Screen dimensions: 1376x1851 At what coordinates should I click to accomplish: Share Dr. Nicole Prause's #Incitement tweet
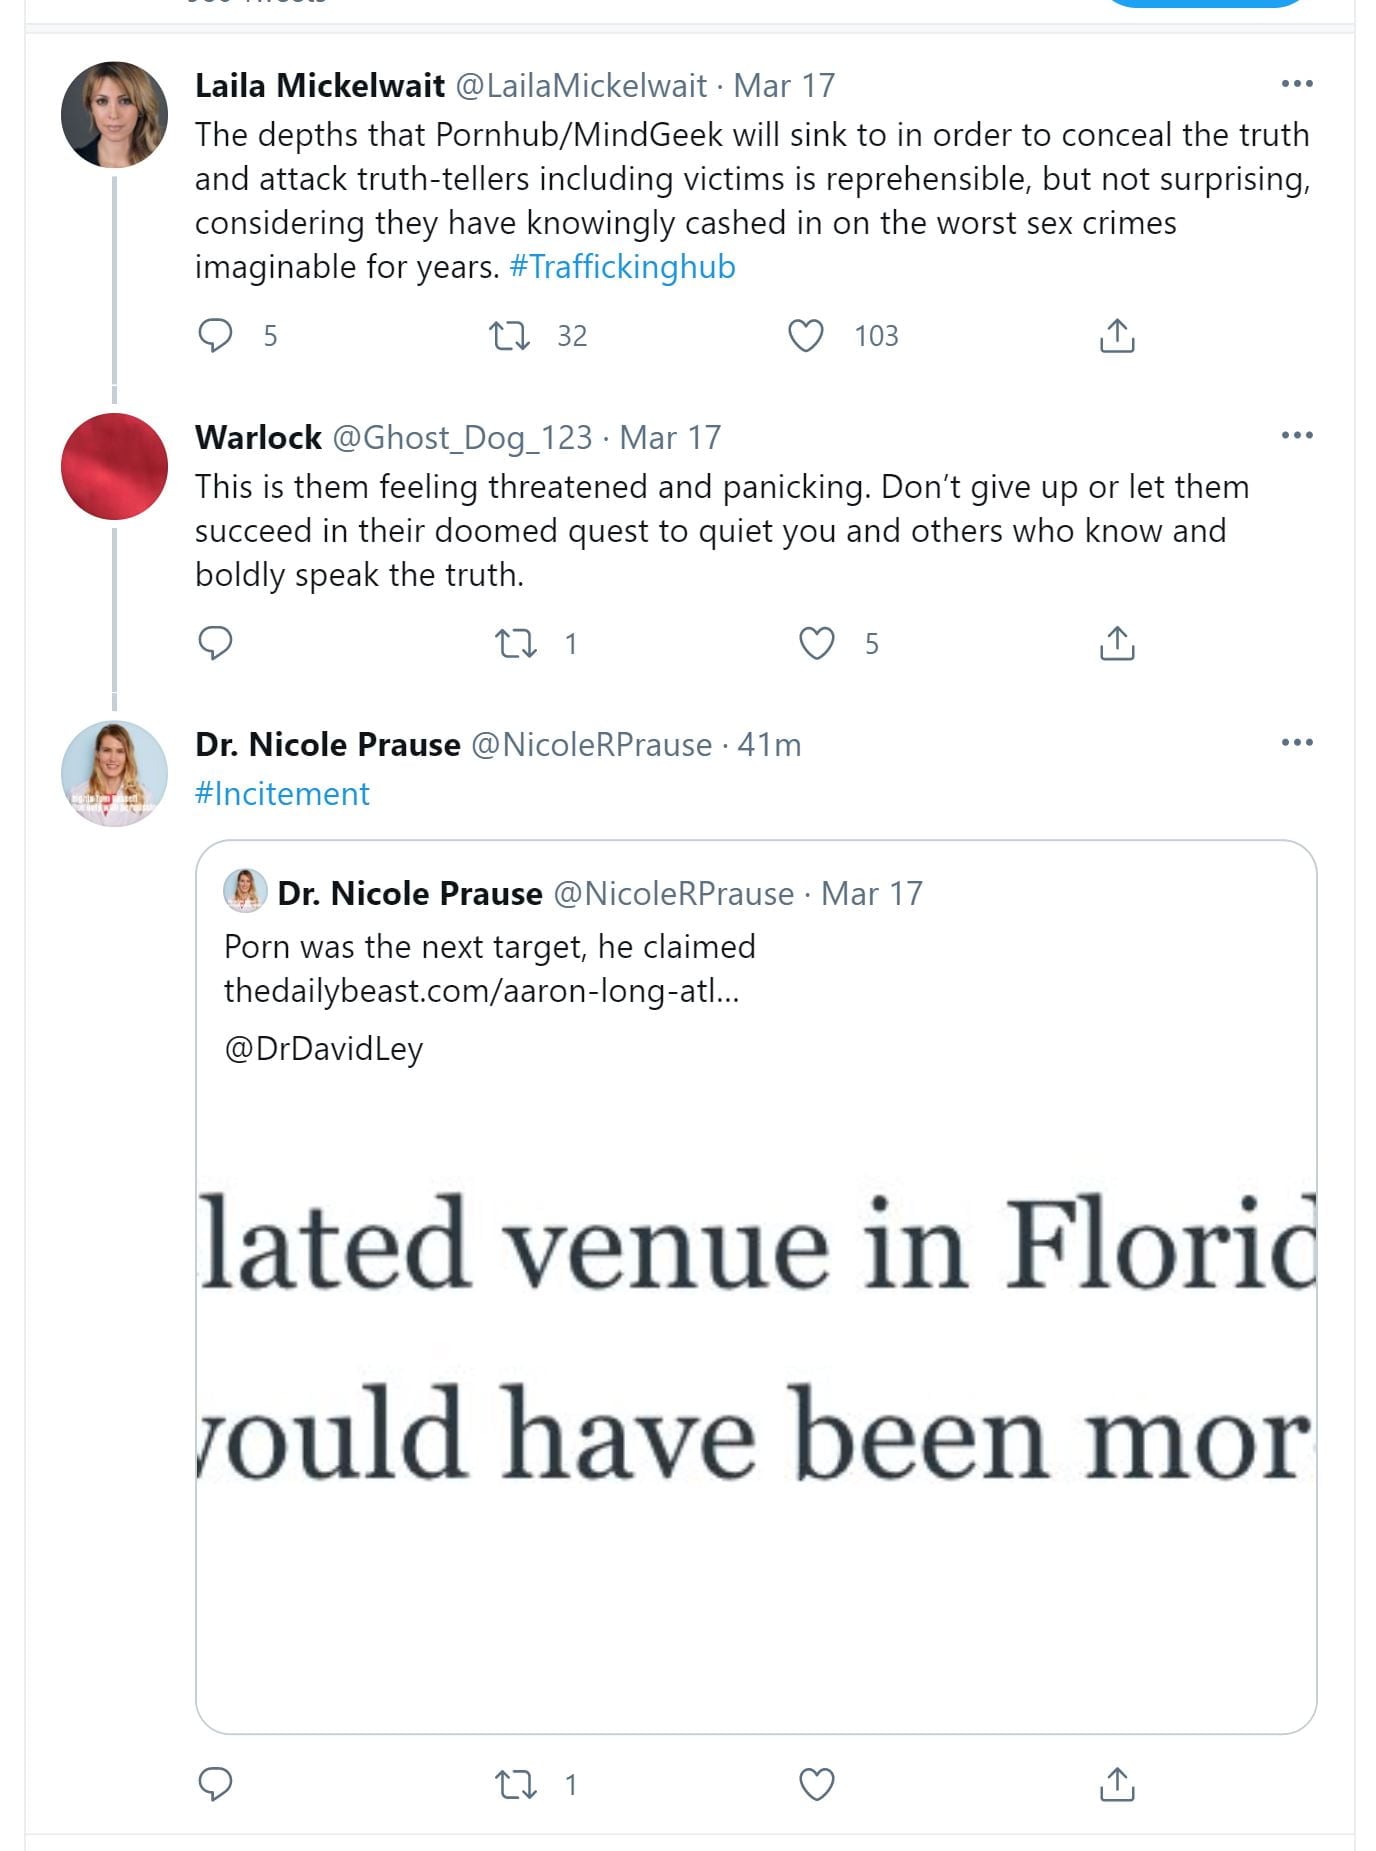tap(1116, 1784)
